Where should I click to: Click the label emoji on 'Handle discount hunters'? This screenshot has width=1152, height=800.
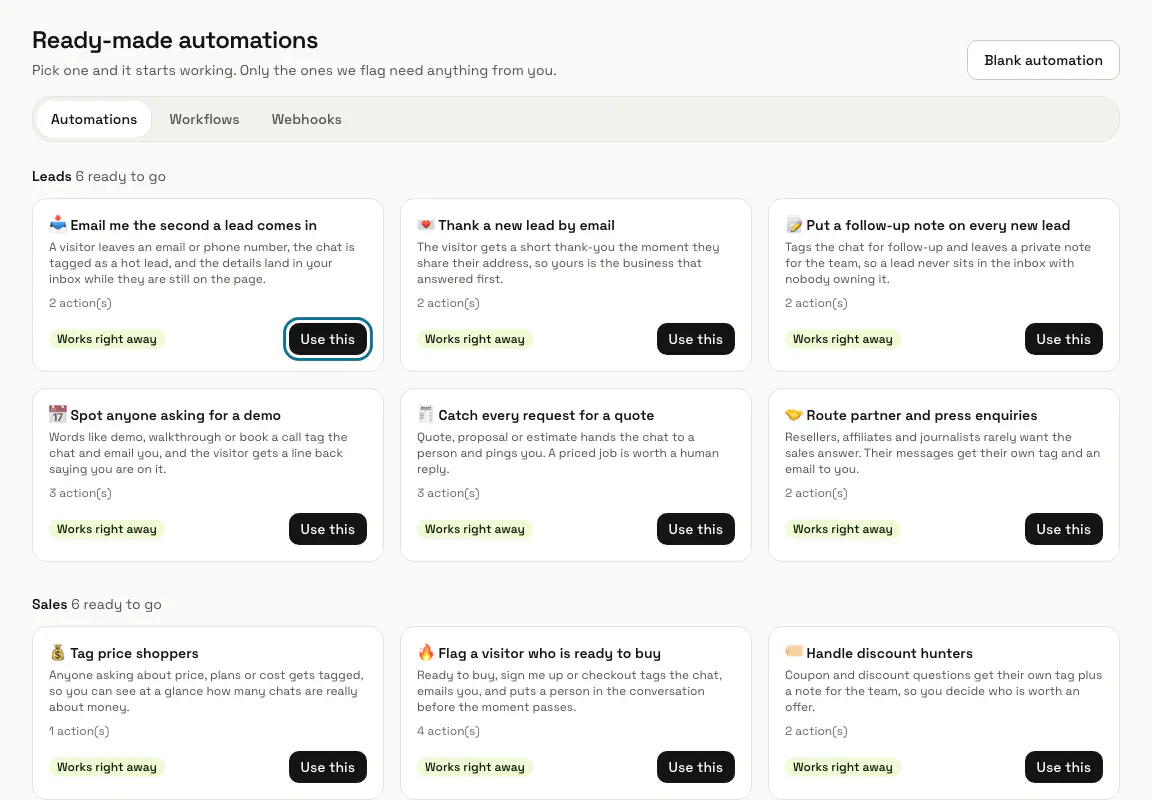click(793, 651)
